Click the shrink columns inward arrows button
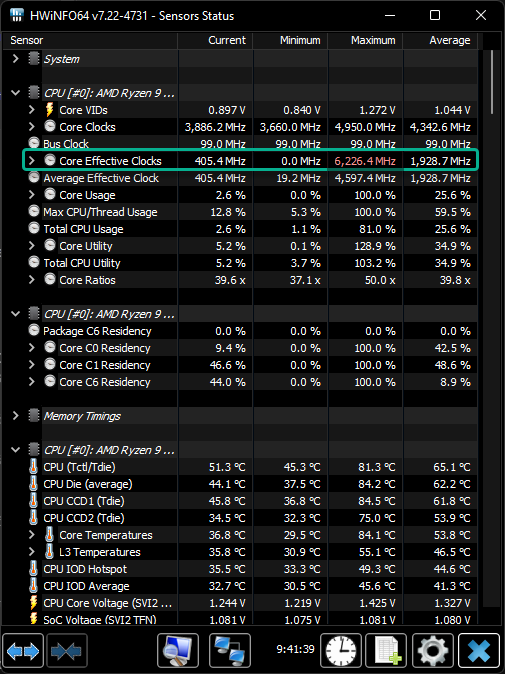The width and height of the screenshot is (505, 674). (67, 651)
